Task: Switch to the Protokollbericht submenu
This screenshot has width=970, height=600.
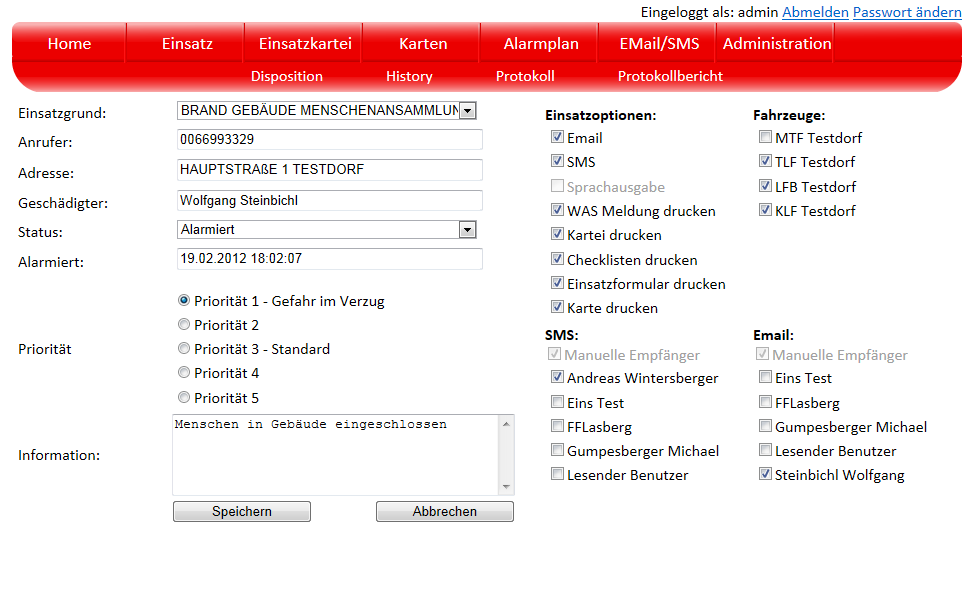Action: 670,76
